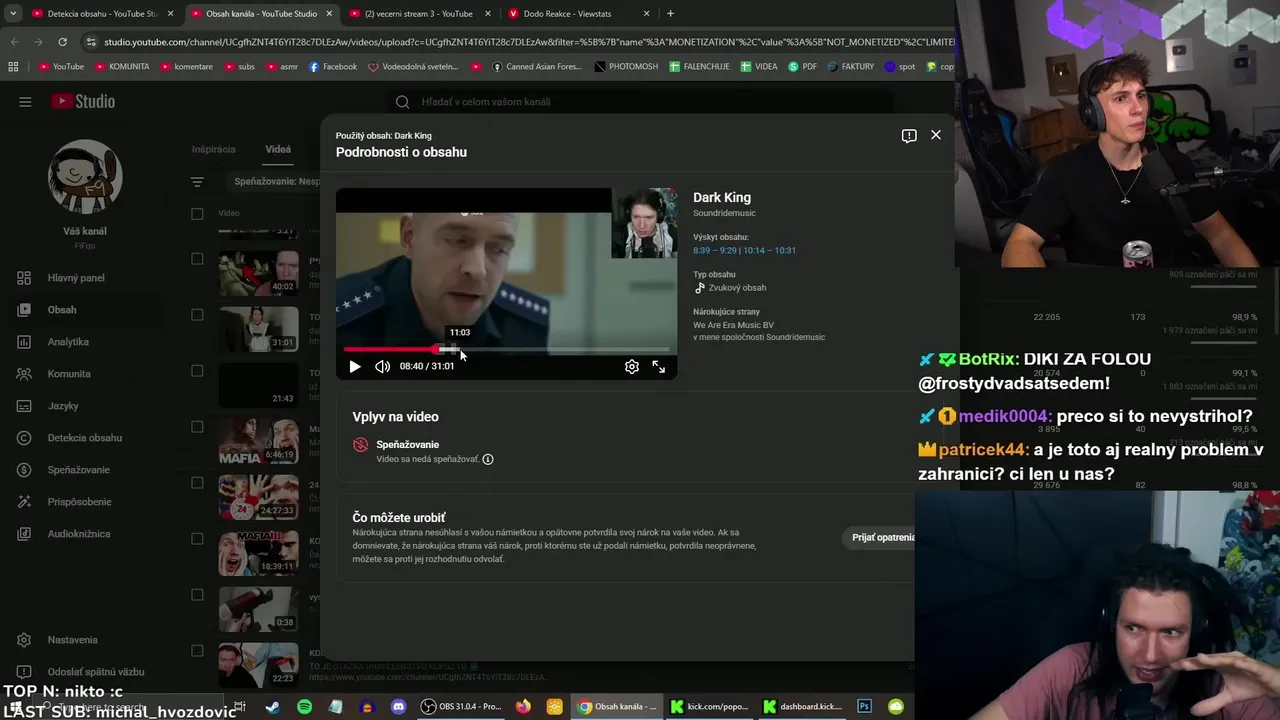Switch to 'Detekcia obsahu' browser tab

[x=102, y=14]
